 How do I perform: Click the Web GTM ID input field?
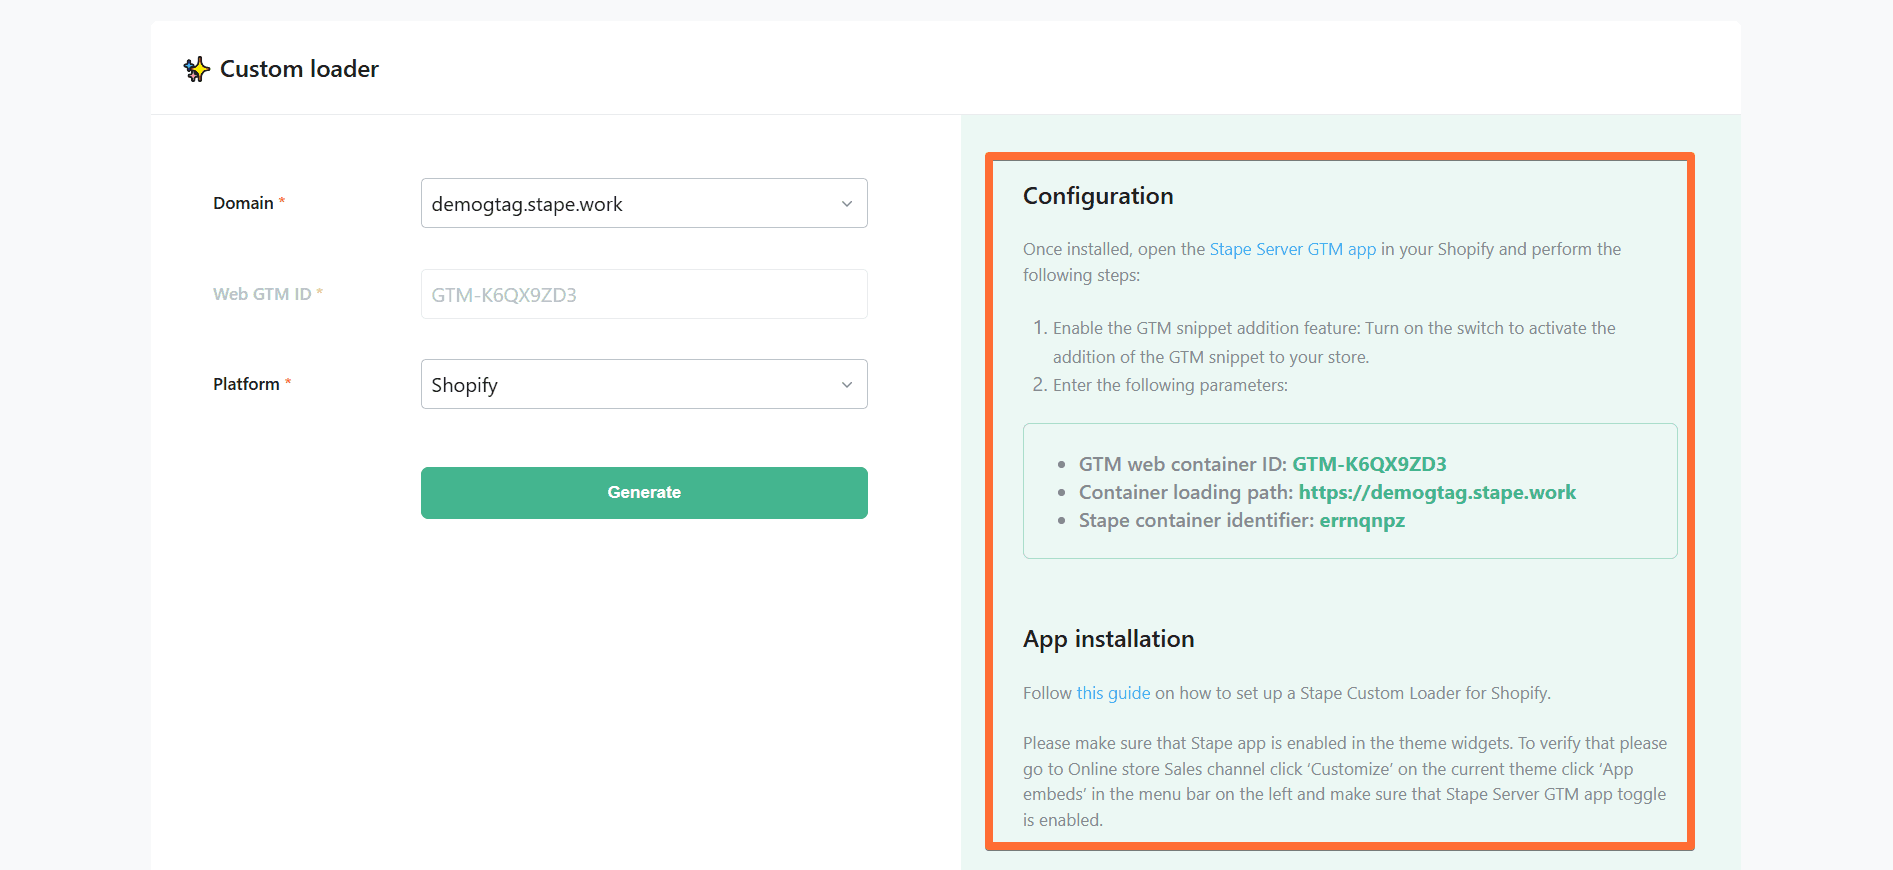click(644, 294)
